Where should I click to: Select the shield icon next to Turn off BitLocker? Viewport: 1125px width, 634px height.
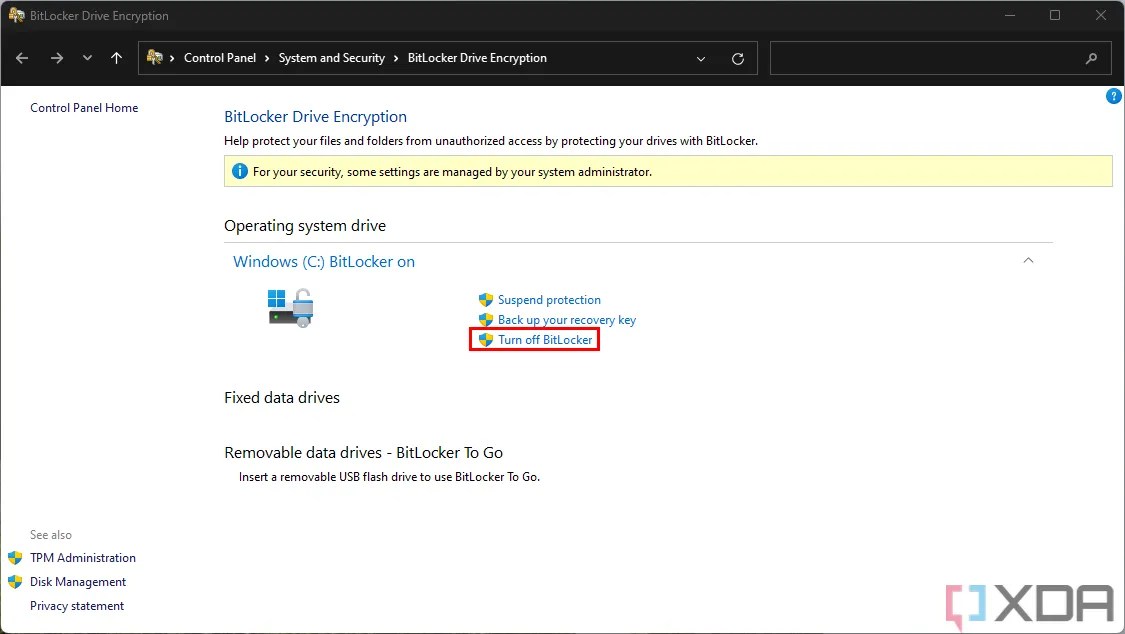click(x=485, y=339)
